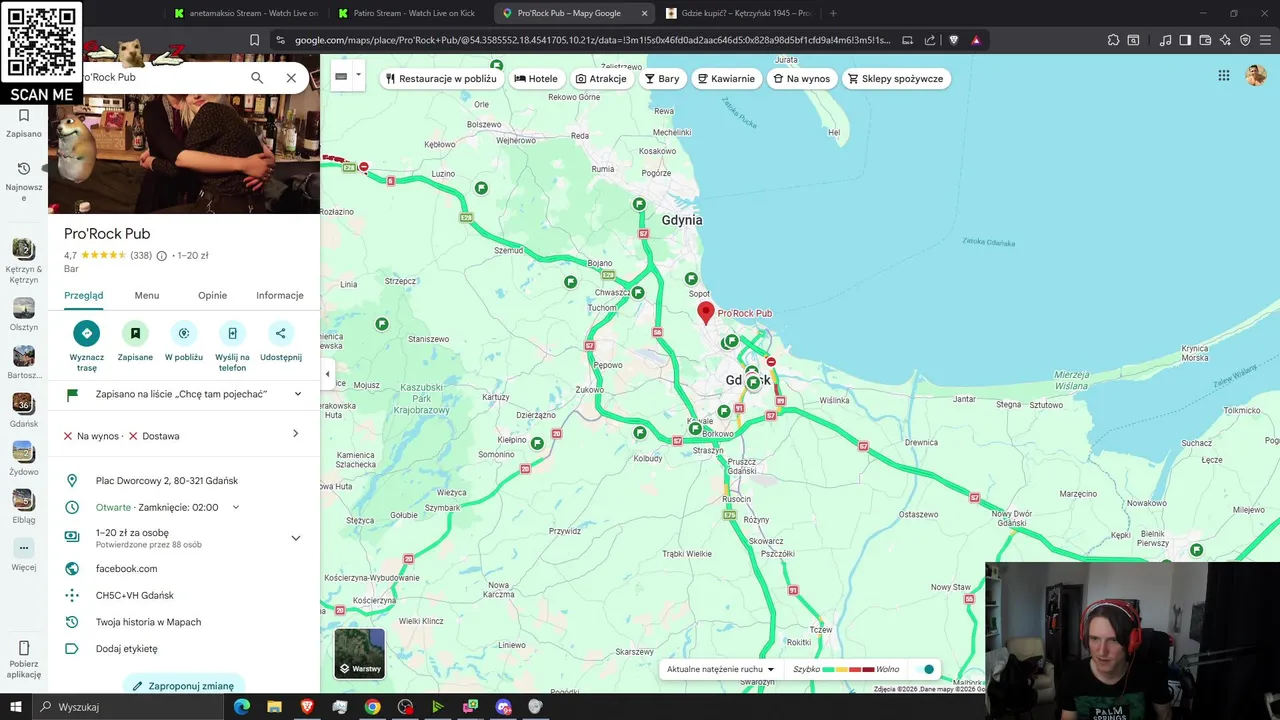Viewport: 1280px width, 720px height.
Task: Click the search magnifier in Maps search box
Action: click(x=257, y=77)
